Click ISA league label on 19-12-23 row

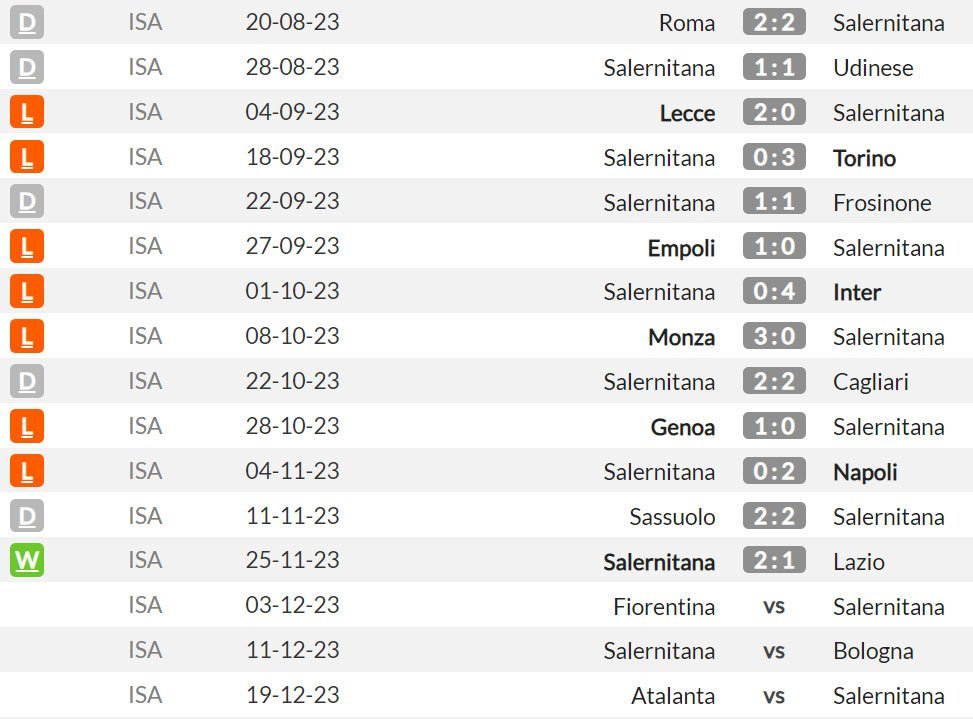[x=145, y=695]
